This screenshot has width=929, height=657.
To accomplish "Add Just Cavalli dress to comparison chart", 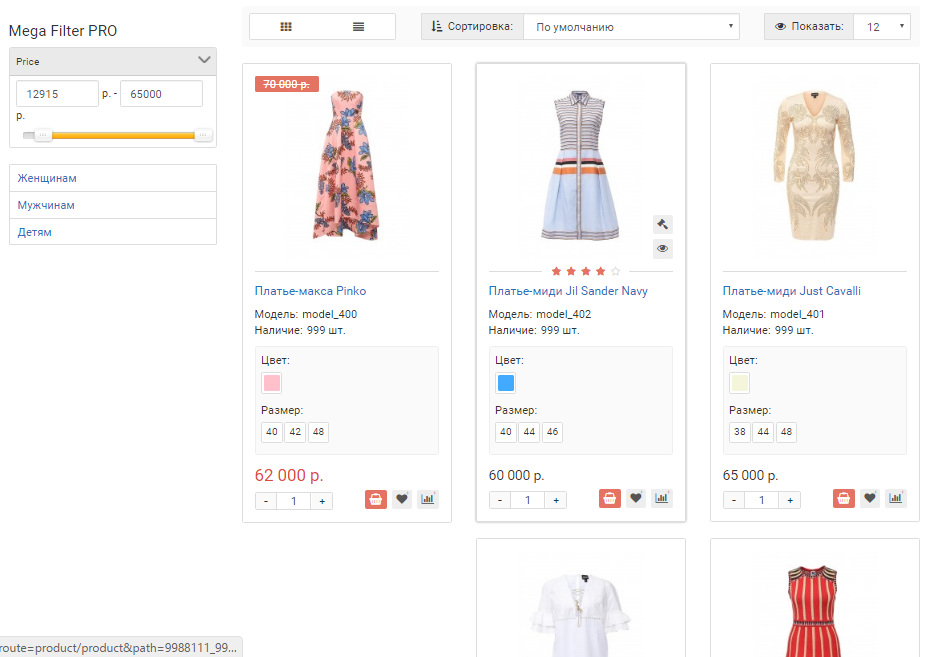I will click(x=896, y=499).
